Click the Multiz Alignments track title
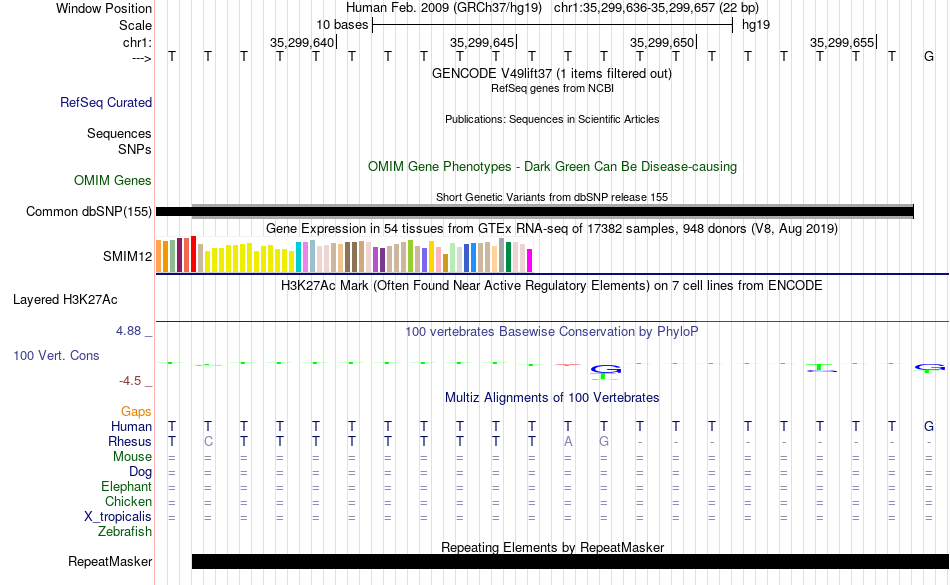Image resolution: width=950 pixels, height=585 pixels. [x=552, y=397]
